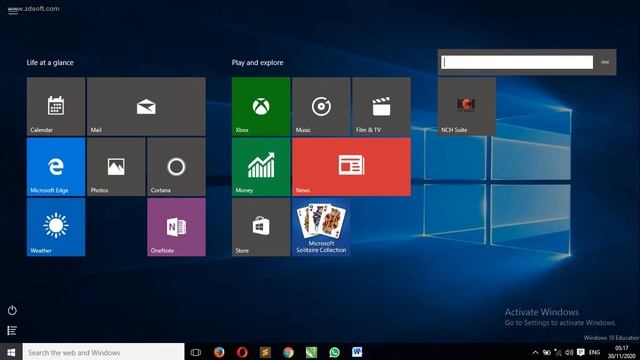Open the green app icon beside Chrome
This screenshot has height=360, width=640.
click(x=311, y=352)
